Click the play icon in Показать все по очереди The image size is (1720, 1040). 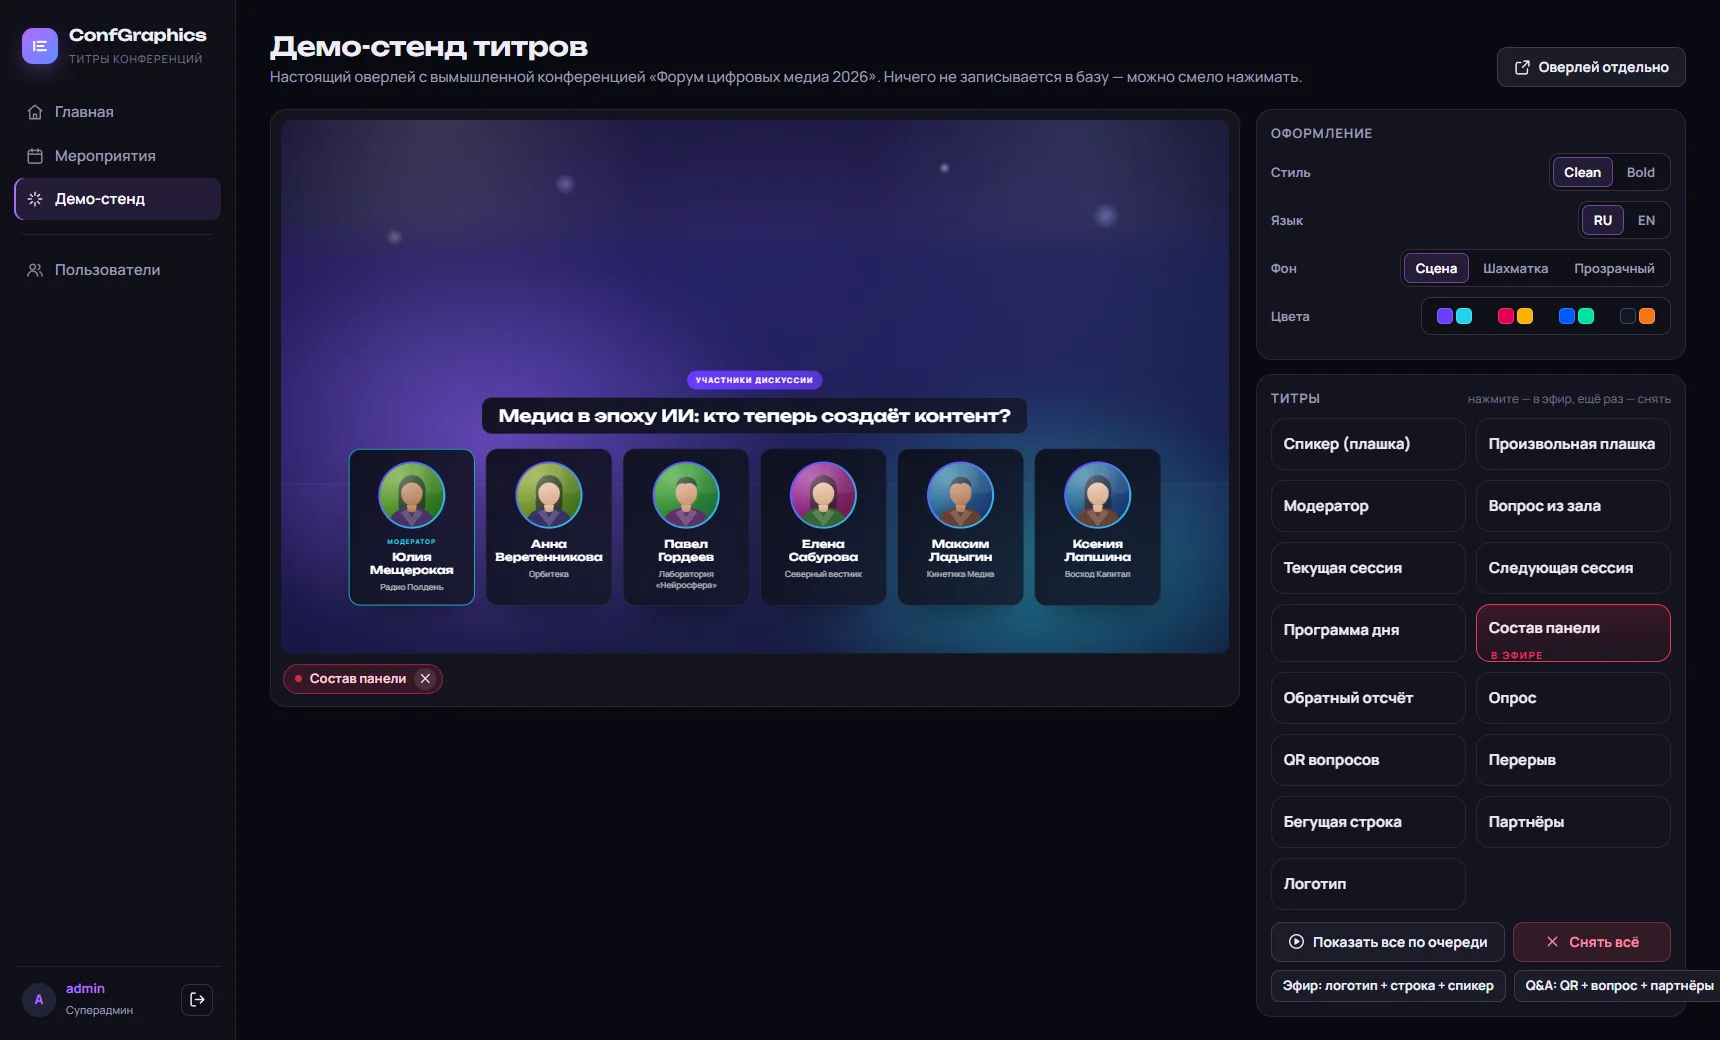(1296, 942)
